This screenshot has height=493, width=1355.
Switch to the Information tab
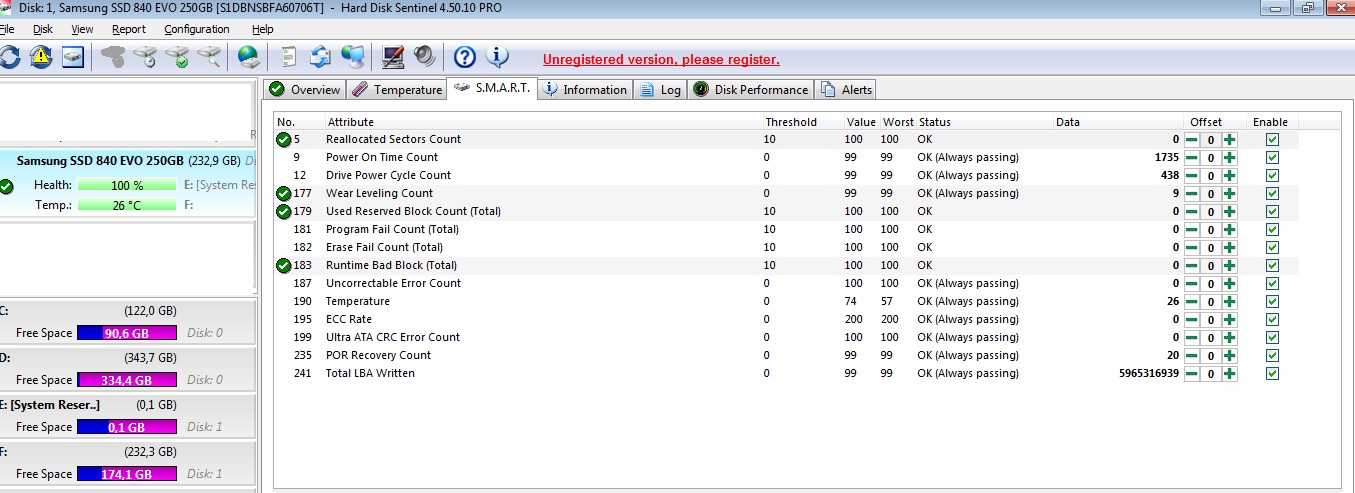click(x=584, y=89)
